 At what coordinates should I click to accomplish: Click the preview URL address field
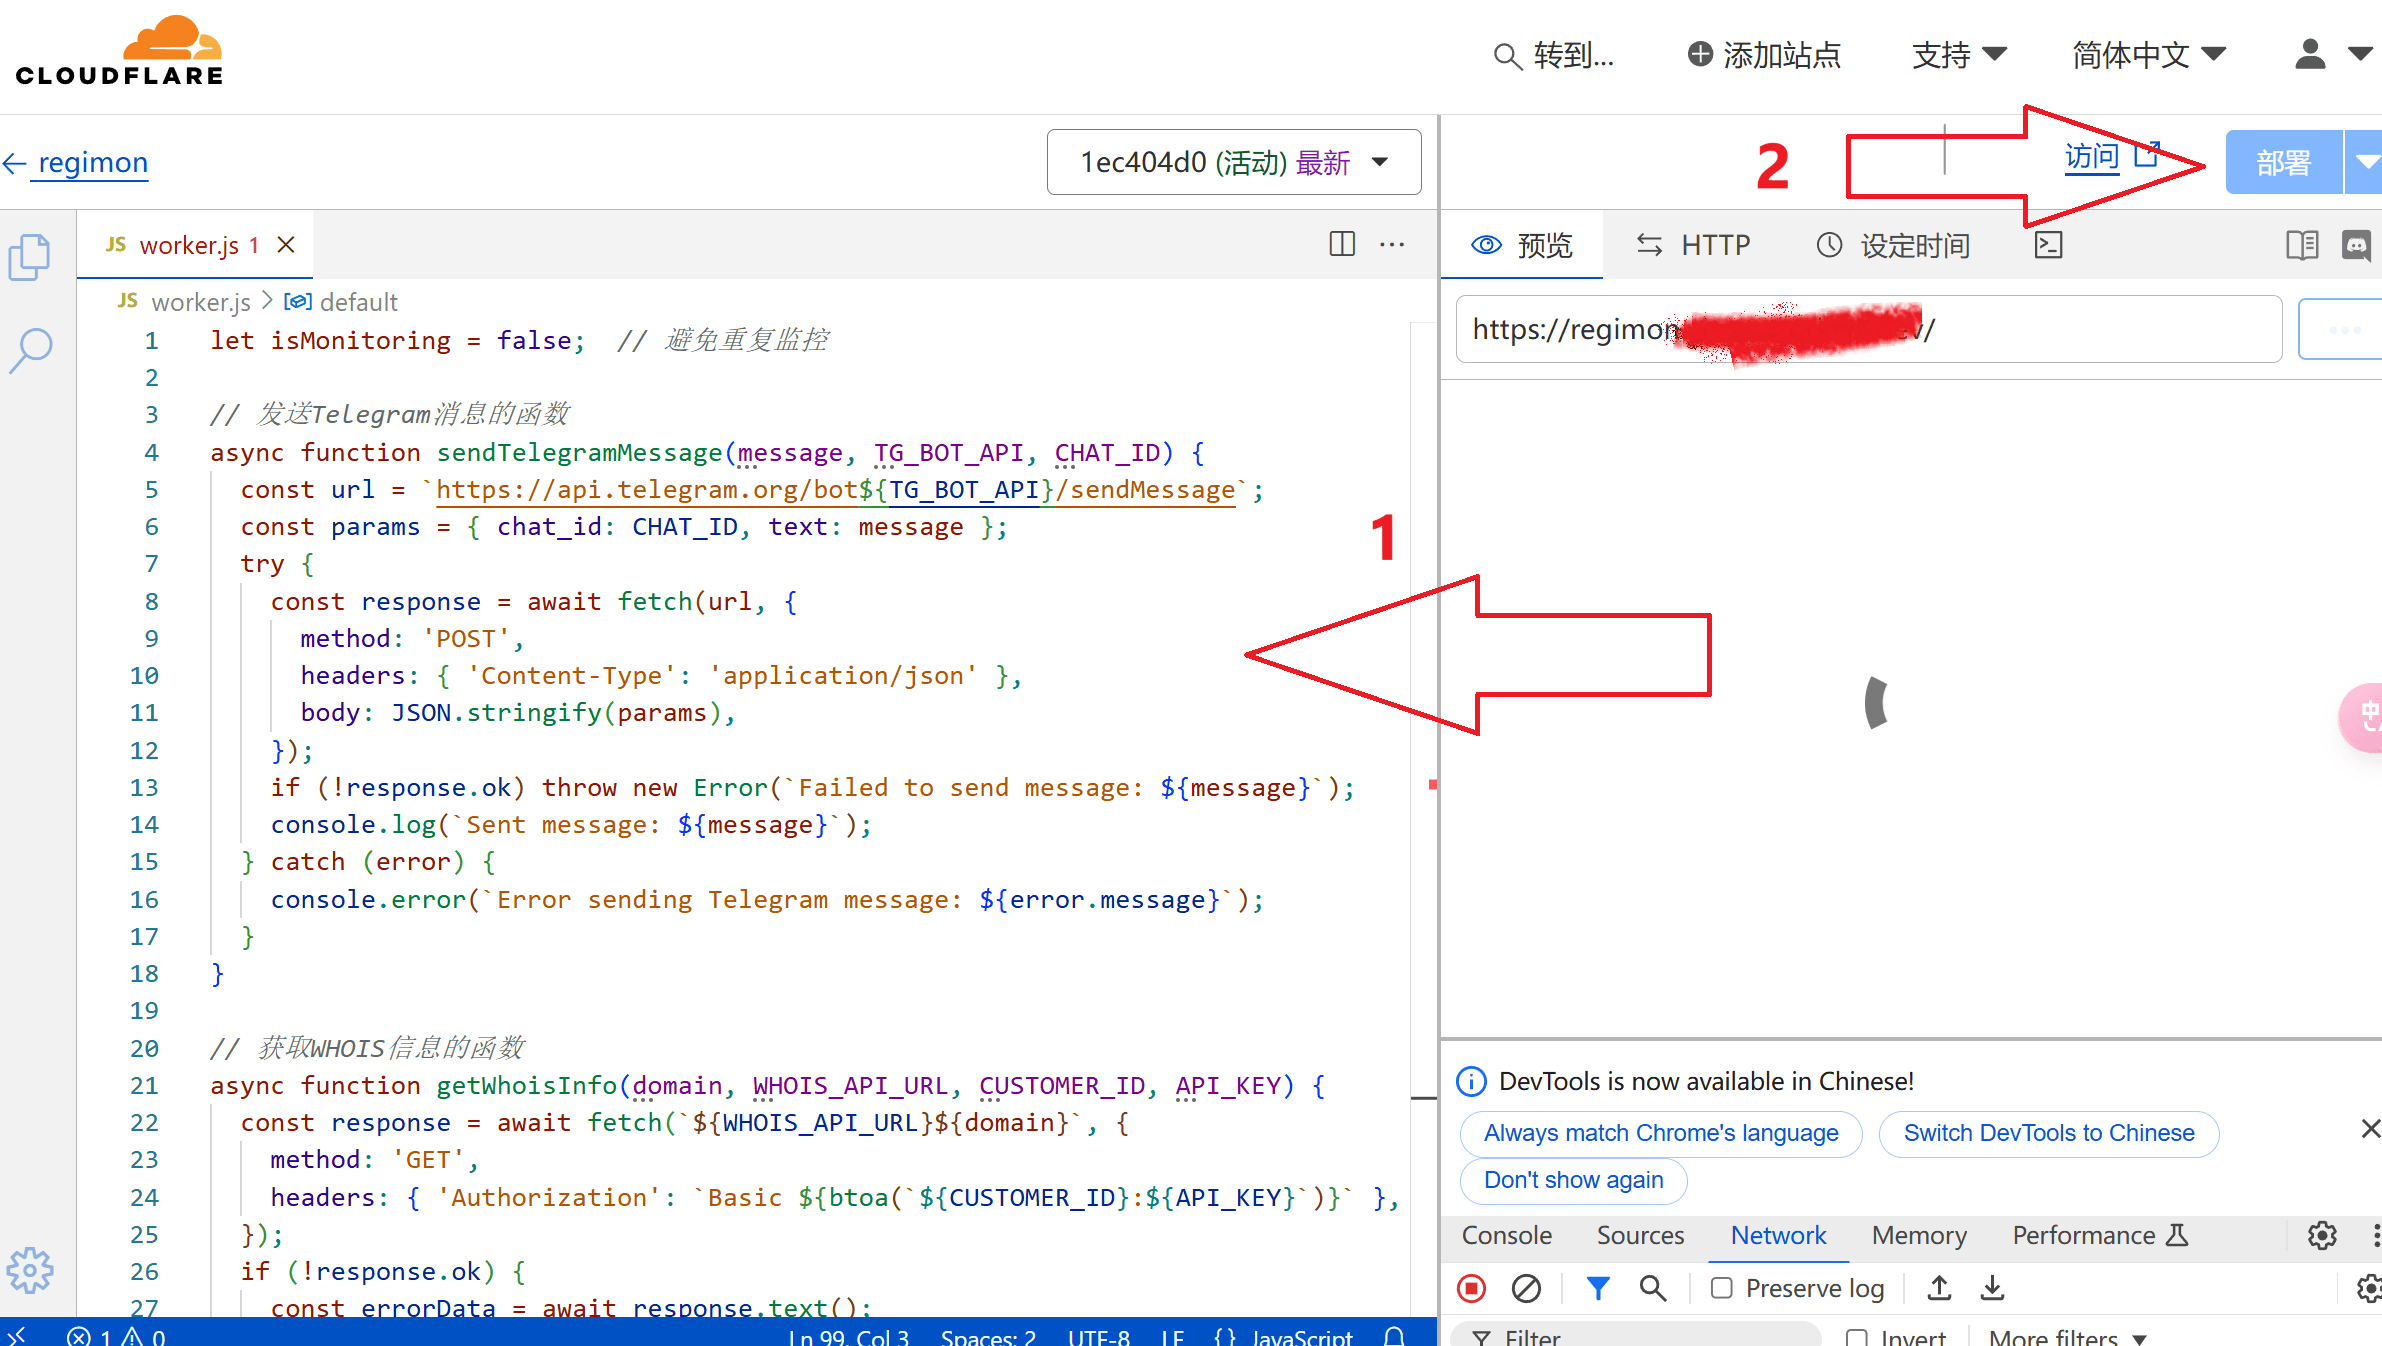click(x=1869, y=329)
